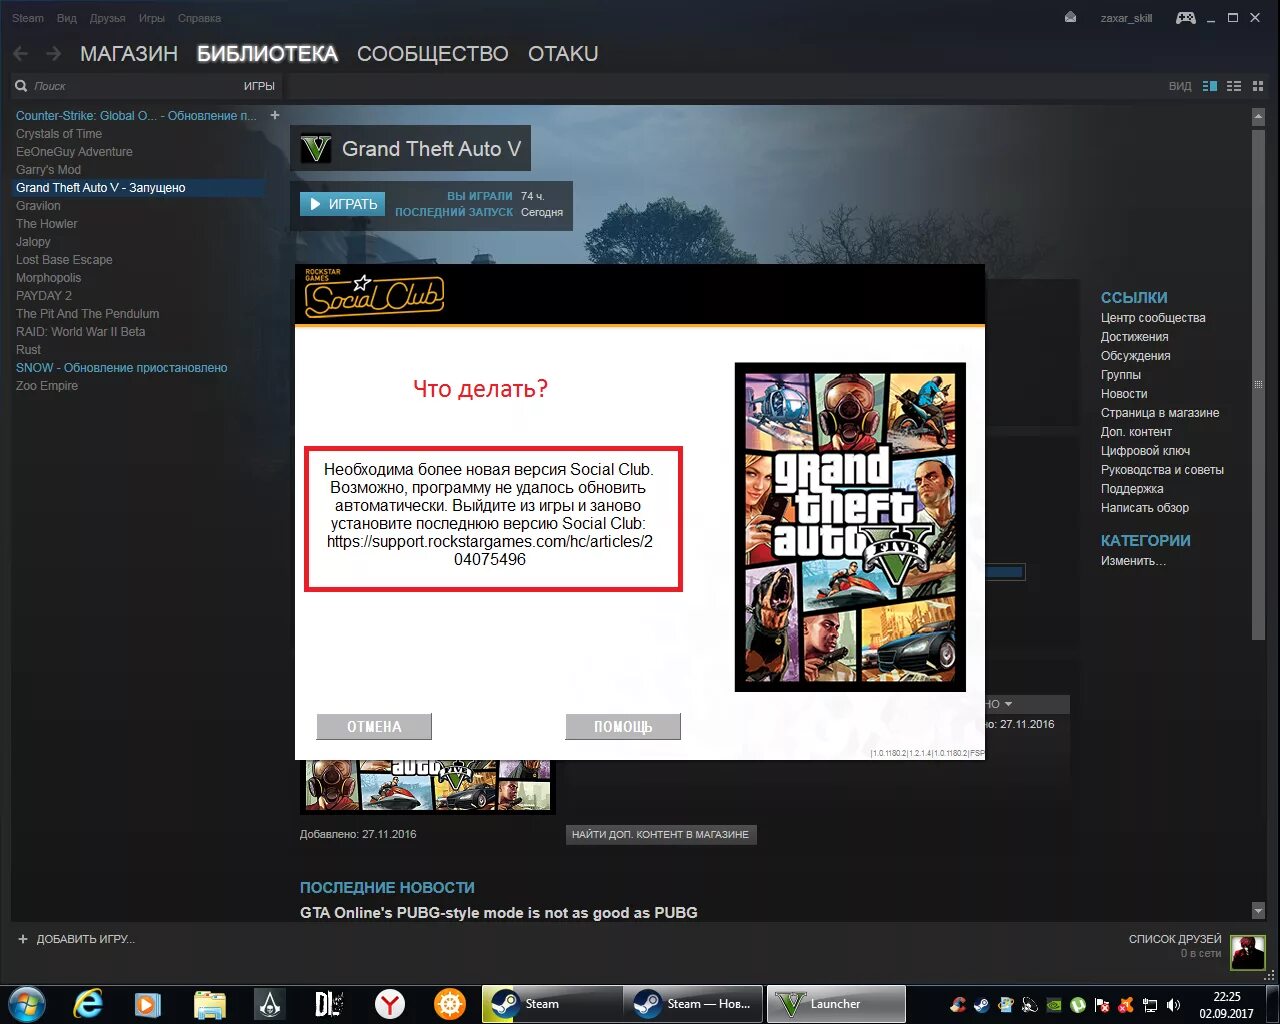
Task: Click the scrollbar down arrow on the game page
Action: coord(1258,910)
